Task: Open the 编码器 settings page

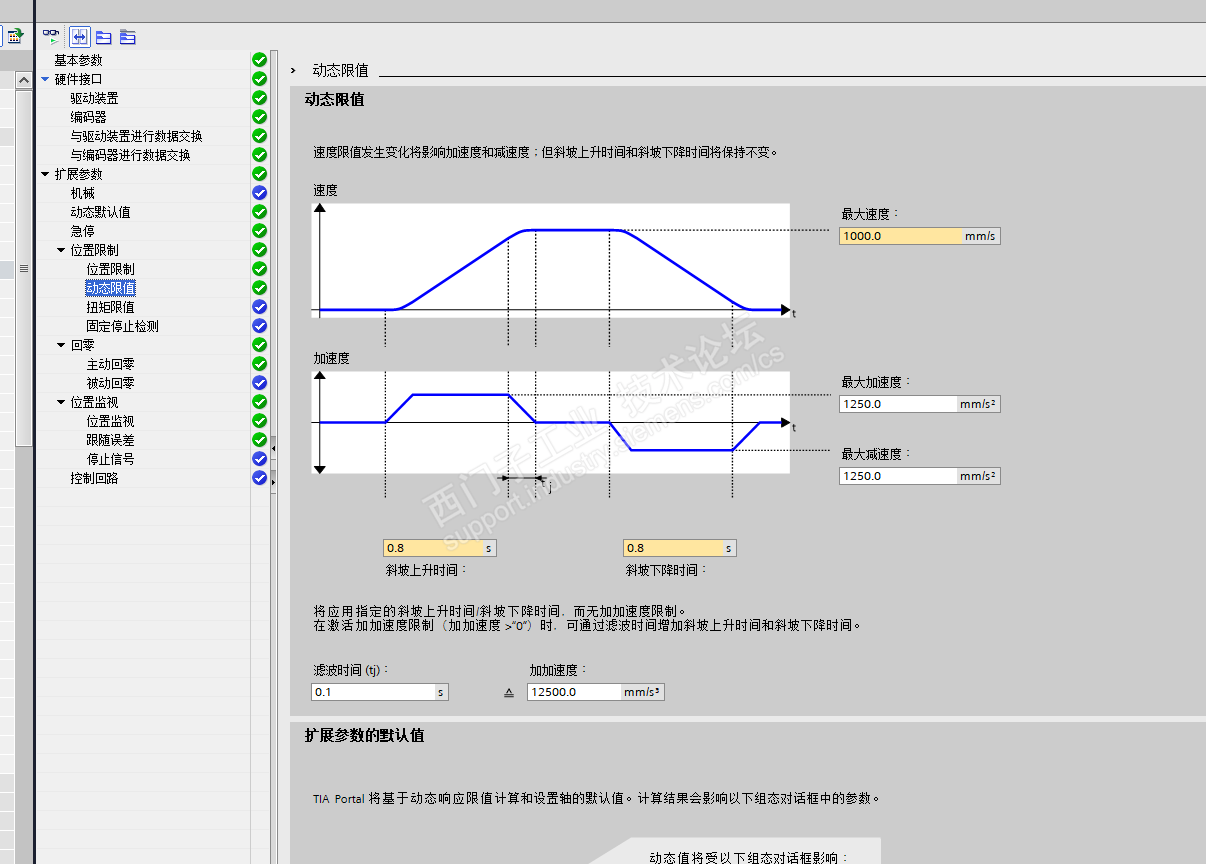Action: 88,117
